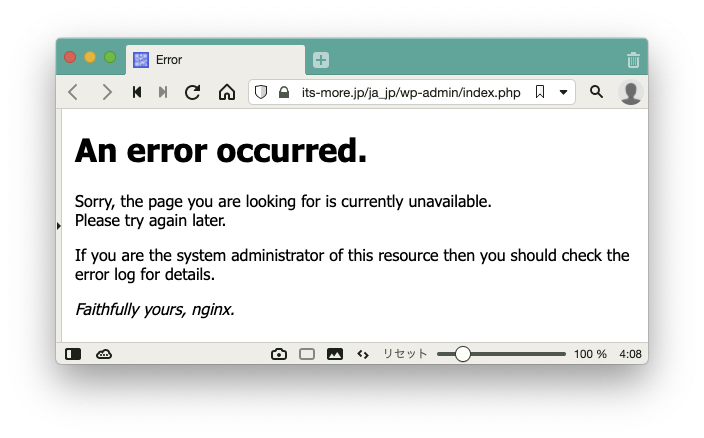This screenshot has height=438, width=704.
Task: Capture the page with the camera icon
Action: pyautogui.click(x=279, y=354)
